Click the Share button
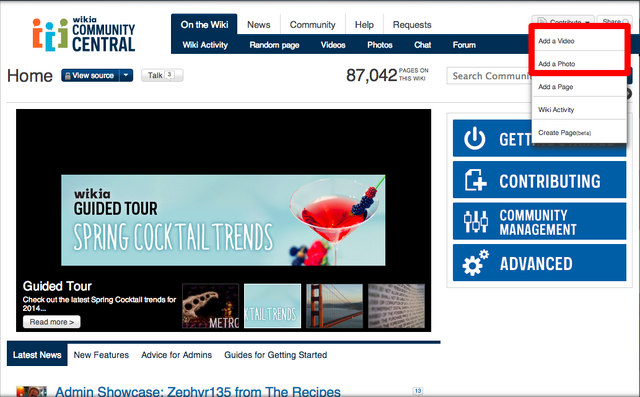 614,21
